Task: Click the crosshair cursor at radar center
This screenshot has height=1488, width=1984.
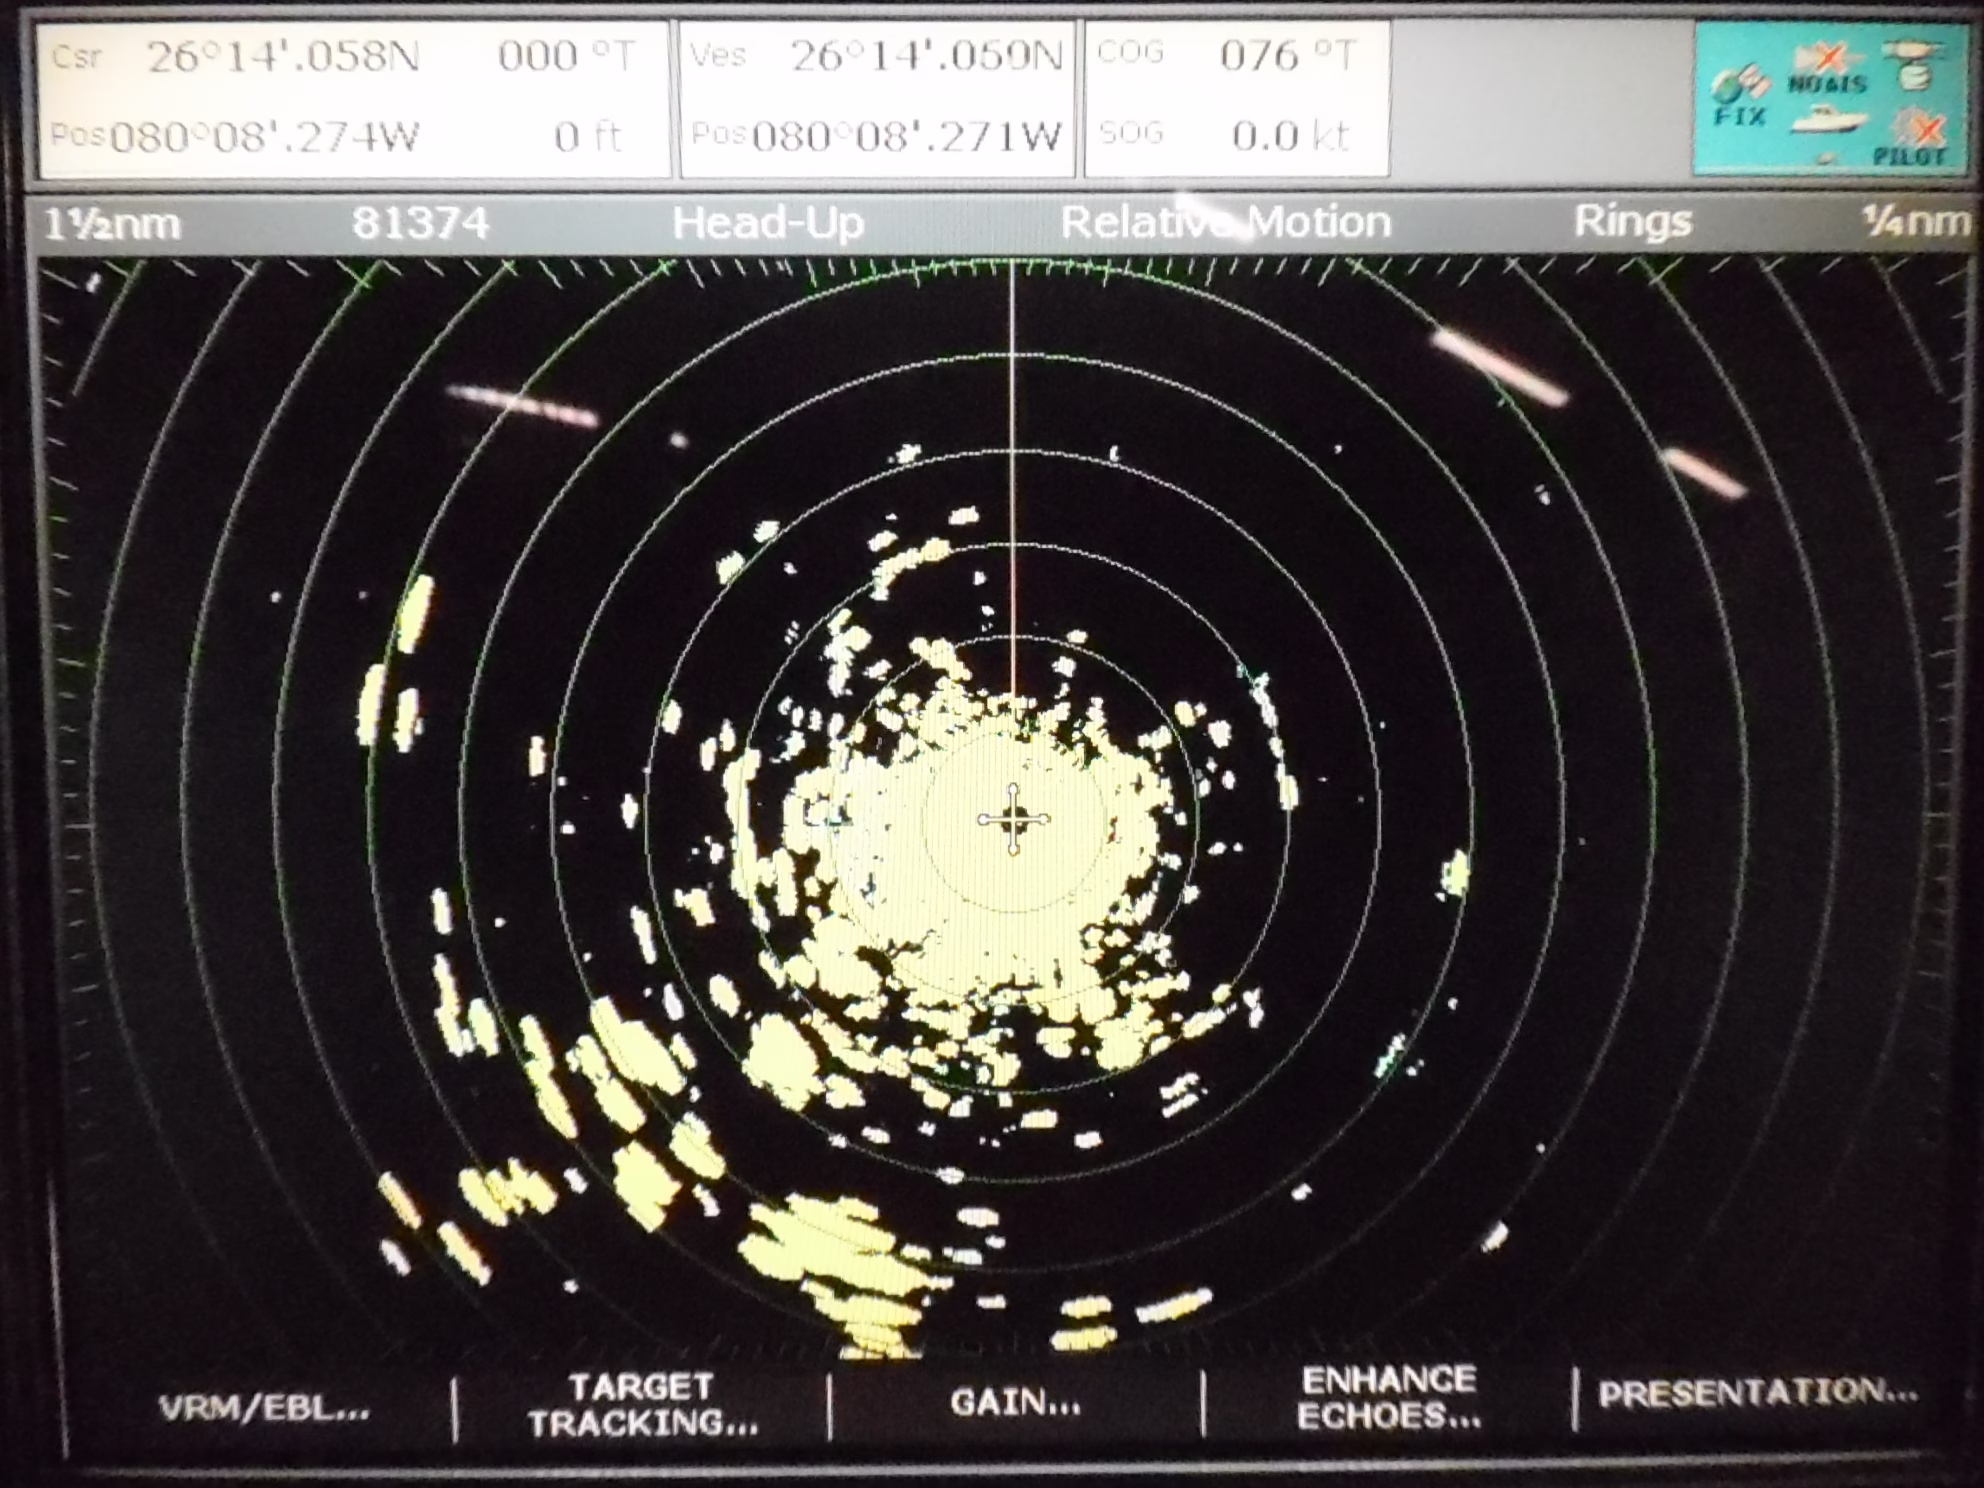Action: coord(1013,819)
